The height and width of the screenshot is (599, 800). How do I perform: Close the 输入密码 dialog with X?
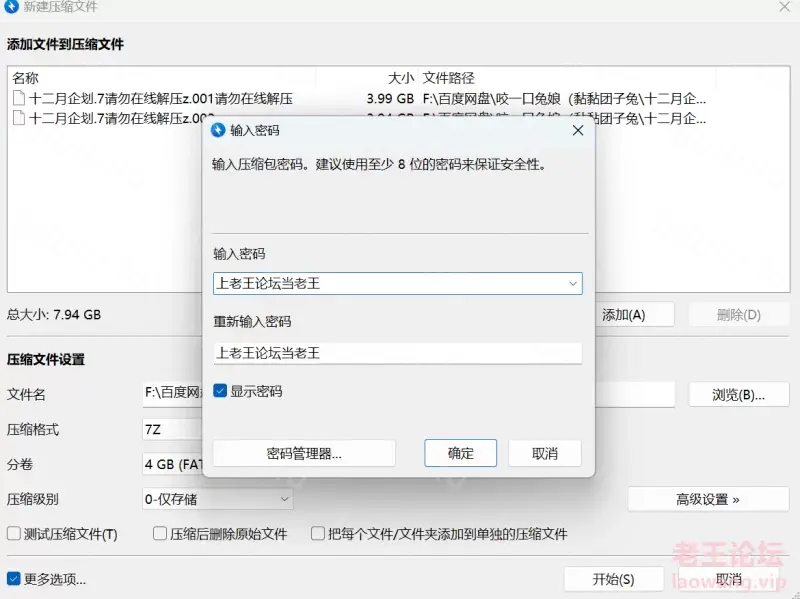[x=578, y=131]
